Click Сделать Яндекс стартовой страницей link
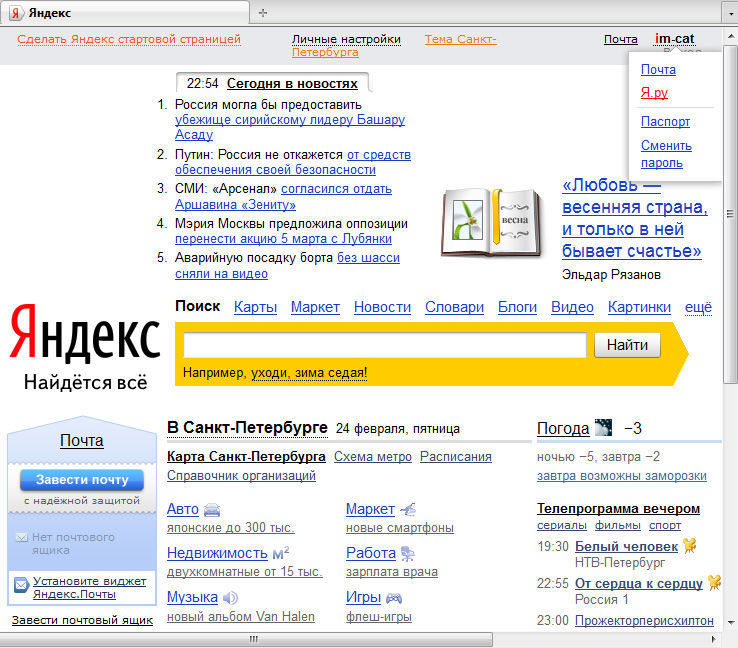738x648 pixels. [129, 39]
